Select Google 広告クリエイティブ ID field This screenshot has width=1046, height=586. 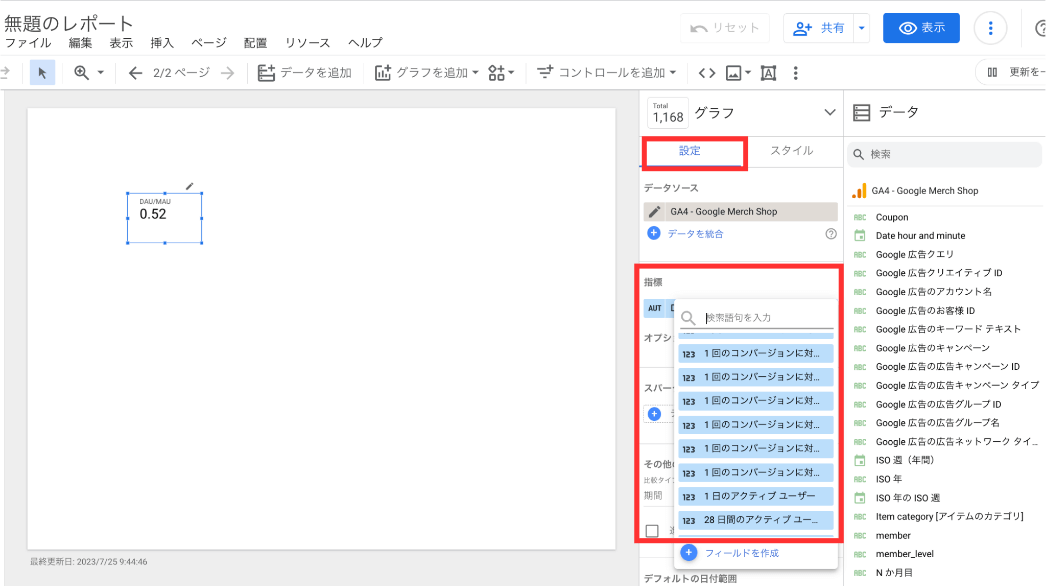coord(939,273)
